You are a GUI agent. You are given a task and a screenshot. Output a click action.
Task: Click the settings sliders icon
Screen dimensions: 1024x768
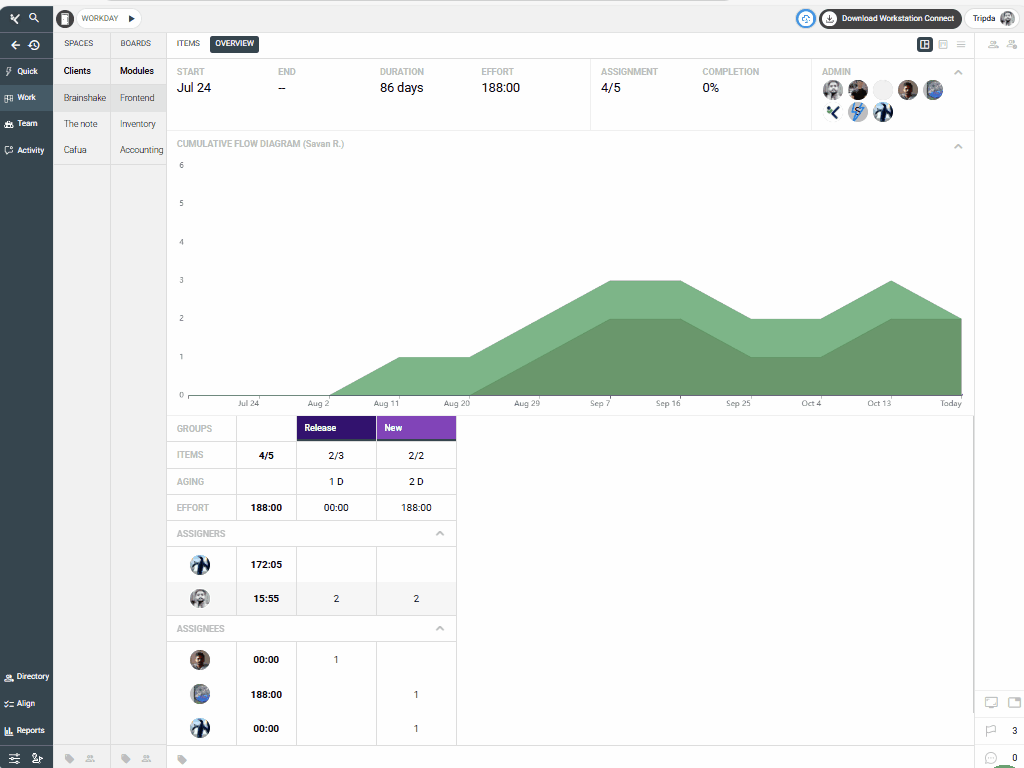(15, 758)
